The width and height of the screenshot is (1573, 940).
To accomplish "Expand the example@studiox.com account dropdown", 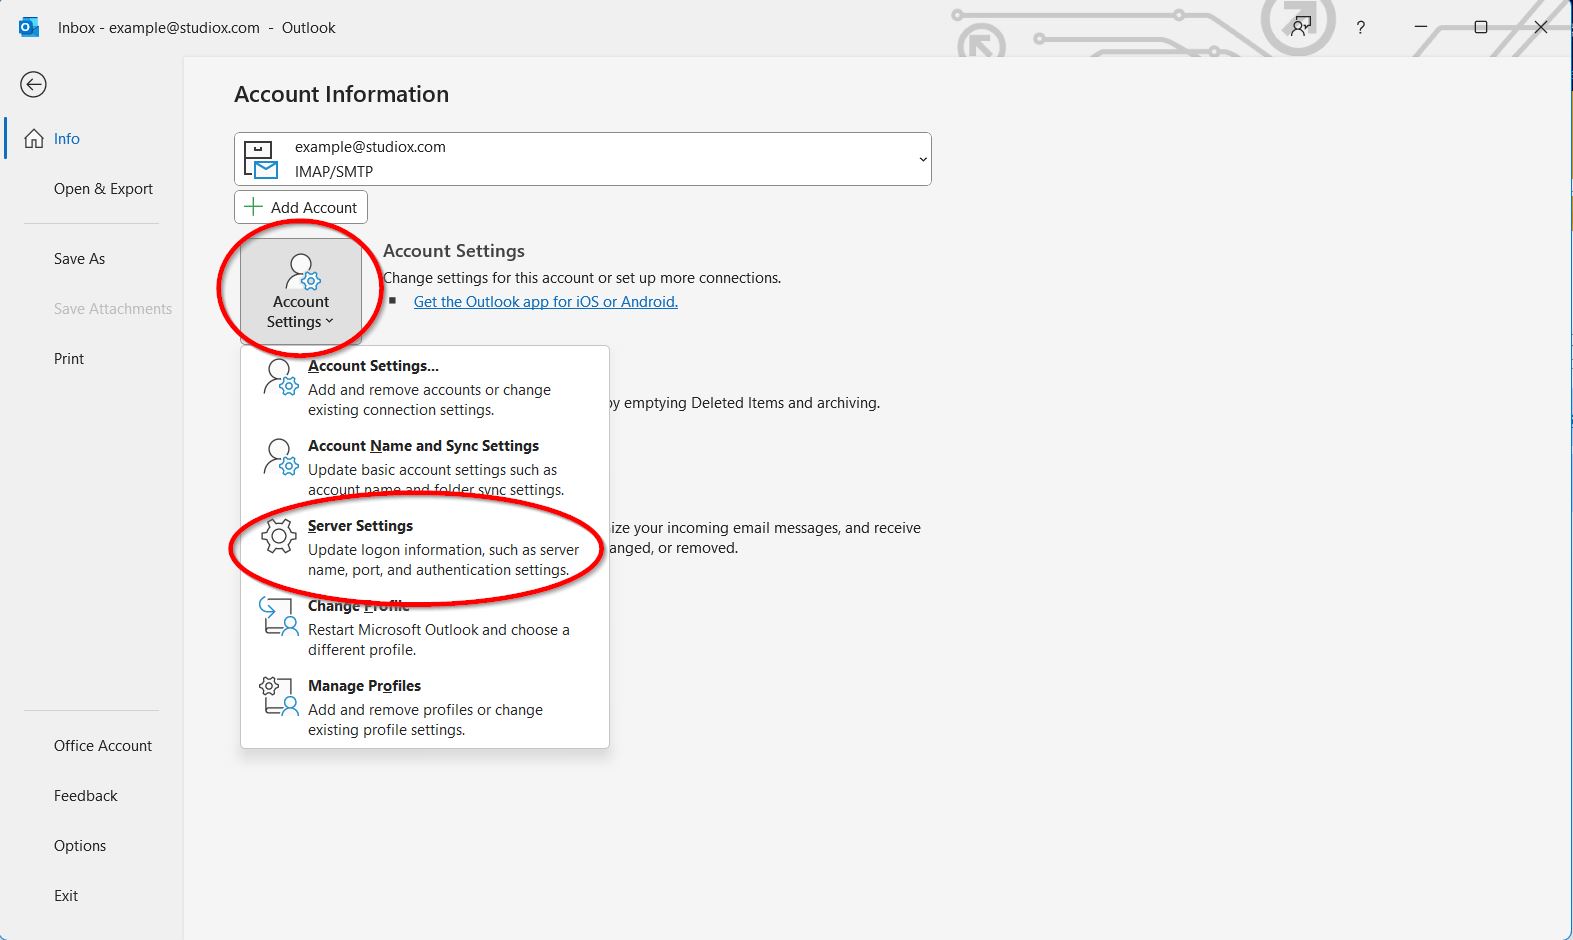I will pyautogui.click(x=923, y=159).
